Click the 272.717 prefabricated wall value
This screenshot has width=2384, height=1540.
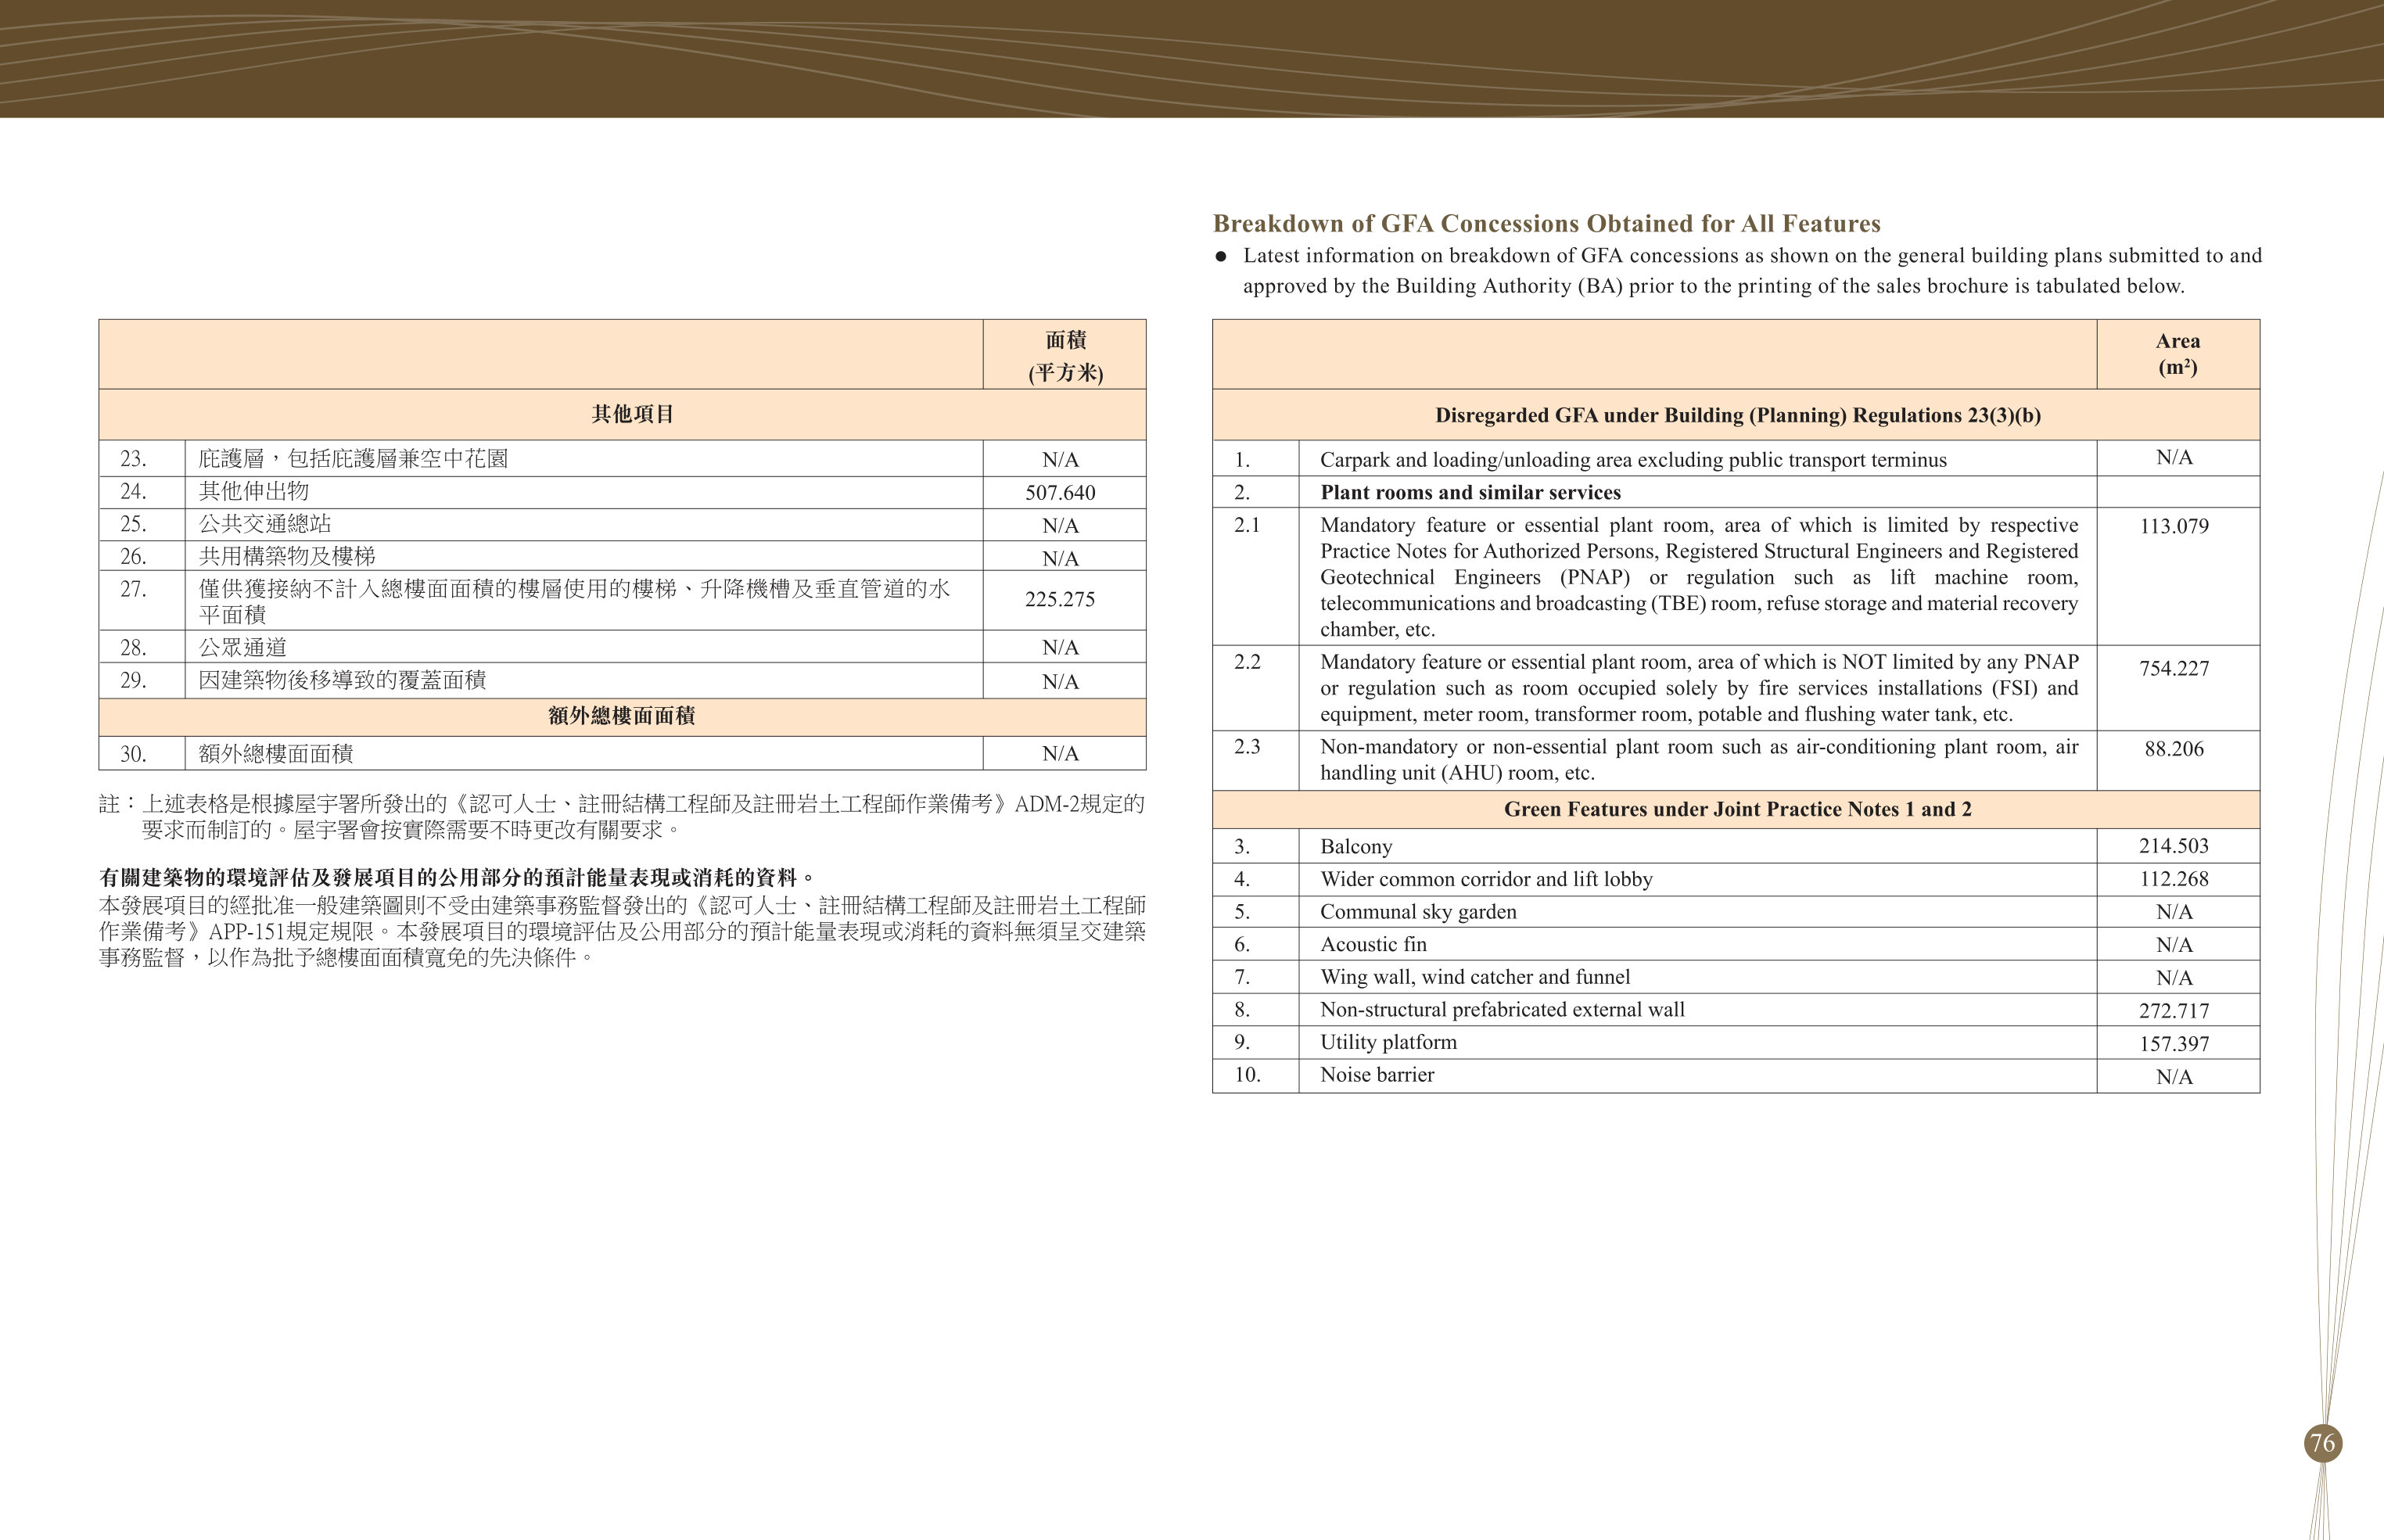tap(2174, 1011)
